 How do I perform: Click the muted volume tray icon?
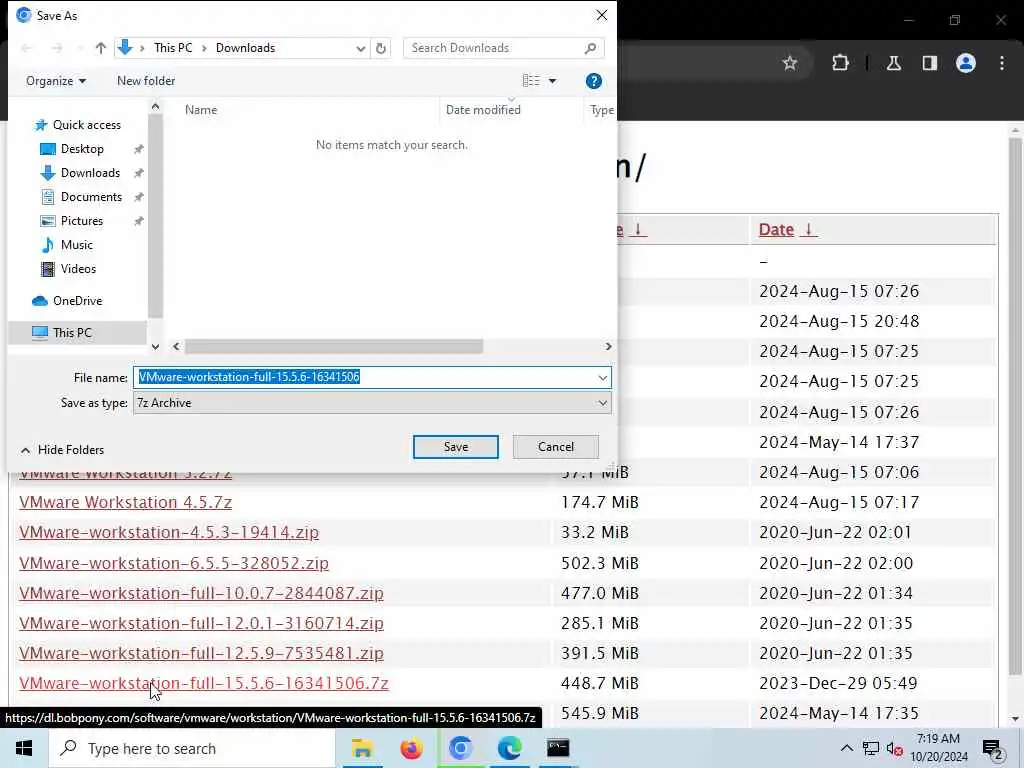tap(895, 749)
